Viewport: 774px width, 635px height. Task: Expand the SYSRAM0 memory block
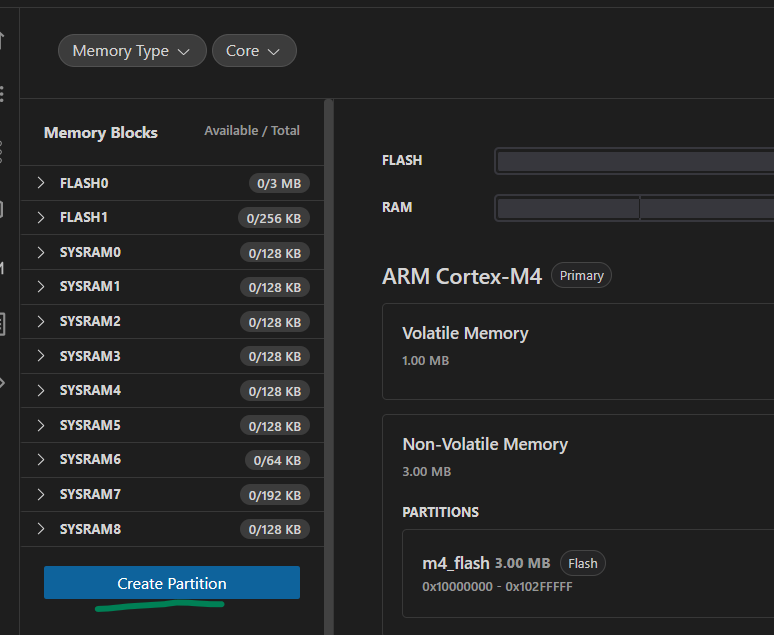[x=41, y=252]
